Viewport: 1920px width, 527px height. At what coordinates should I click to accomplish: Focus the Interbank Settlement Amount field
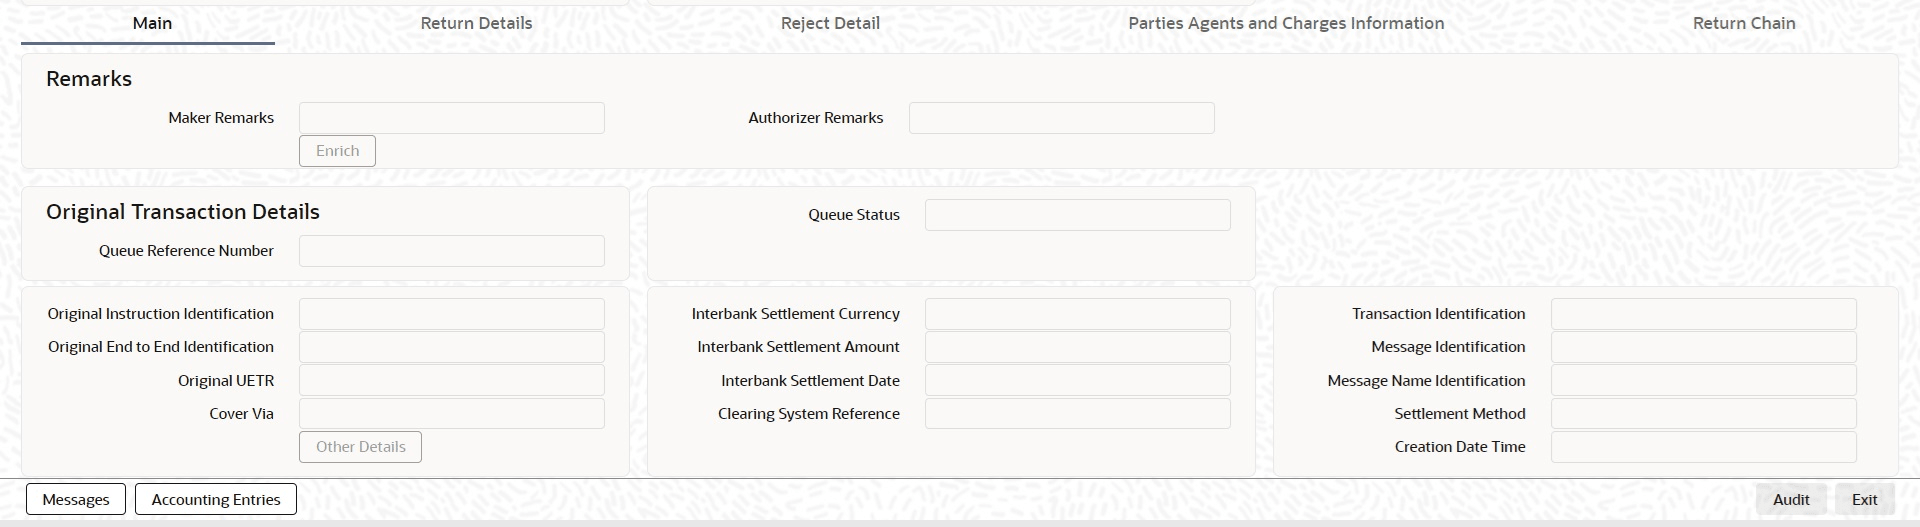1077,347
